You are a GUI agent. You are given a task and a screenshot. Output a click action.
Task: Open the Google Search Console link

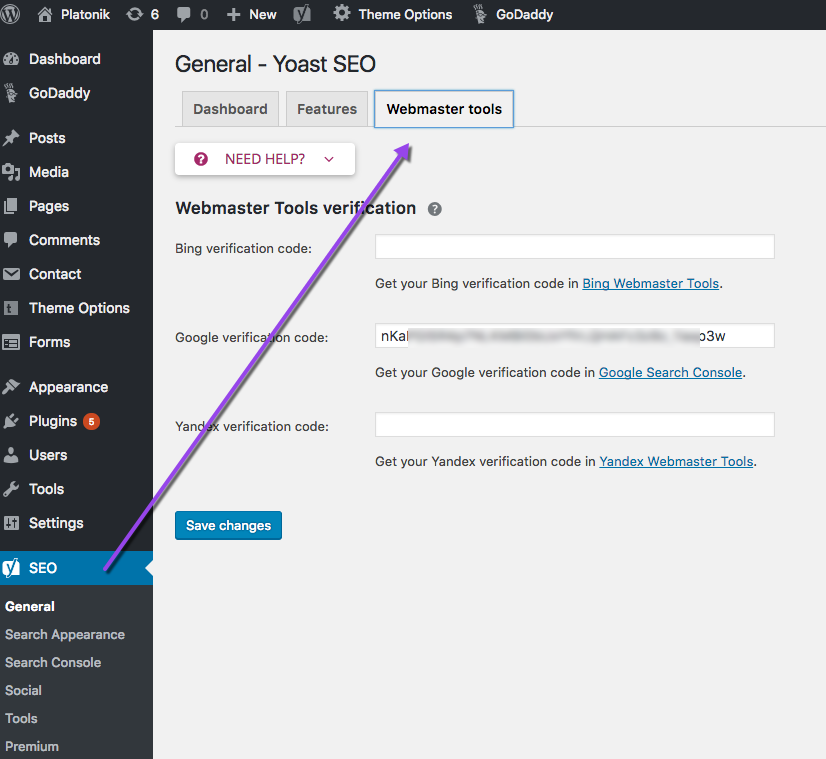point(670,372)
